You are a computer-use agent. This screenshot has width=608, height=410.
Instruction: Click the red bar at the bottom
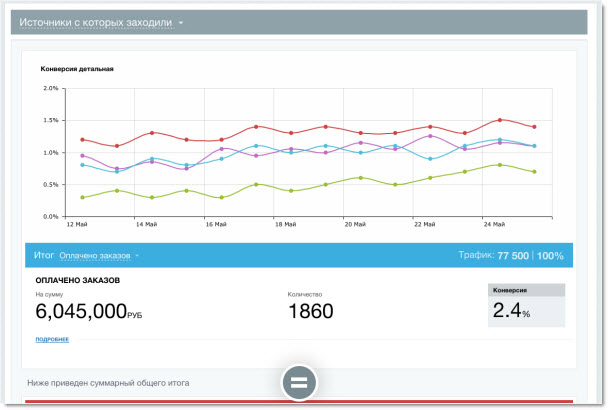click(300, 403)
